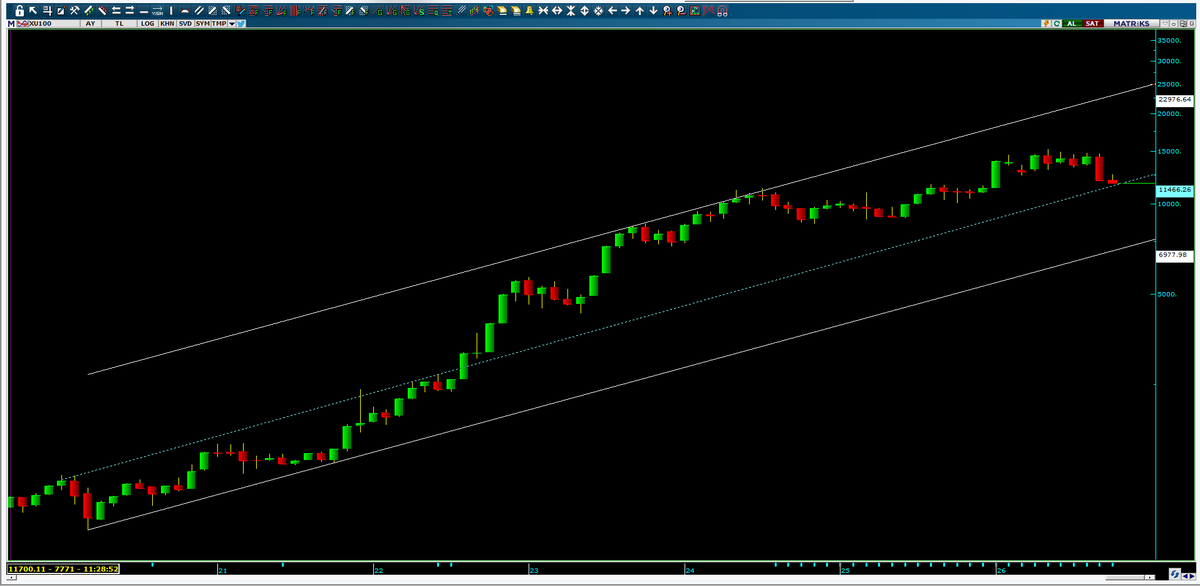Click the double left arrows icon
This screenshot has width=1200, height=586.
(116, 11)
